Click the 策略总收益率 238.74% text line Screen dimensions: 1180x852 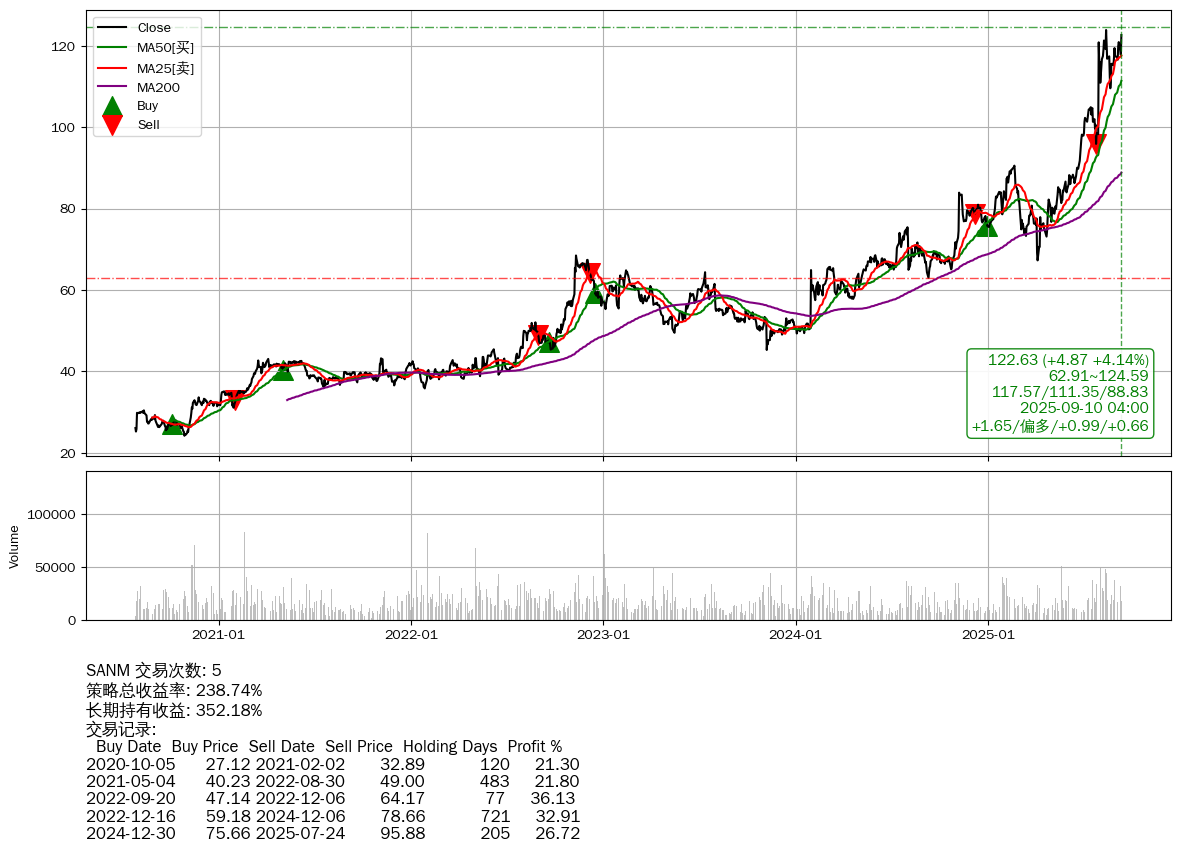tap(174, 691)
